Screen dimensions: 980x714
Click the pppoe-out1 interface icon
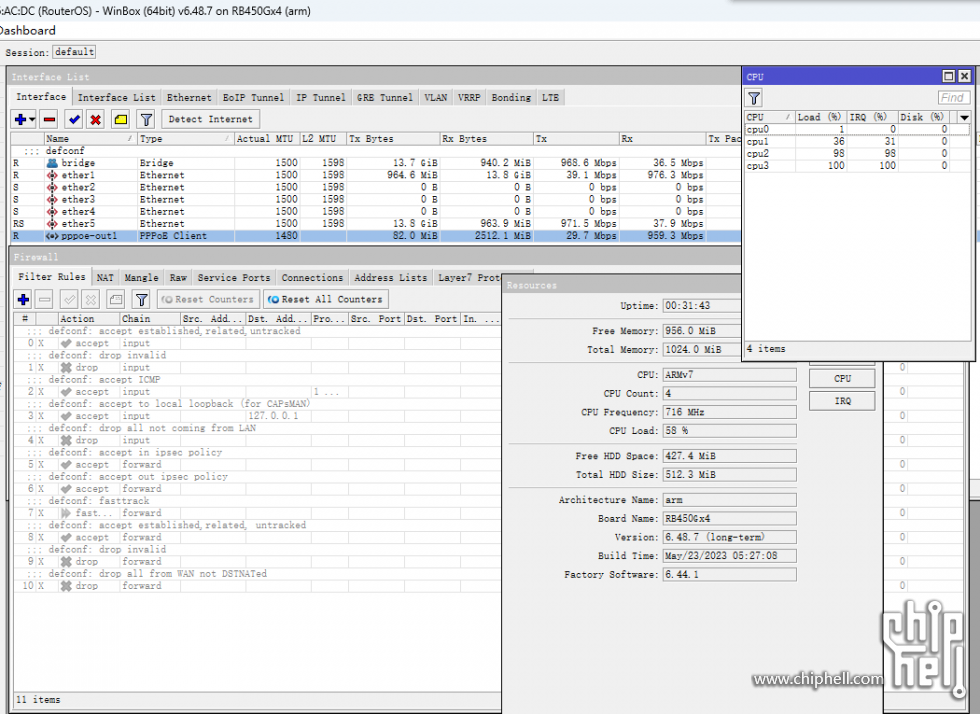coord(52,236)
